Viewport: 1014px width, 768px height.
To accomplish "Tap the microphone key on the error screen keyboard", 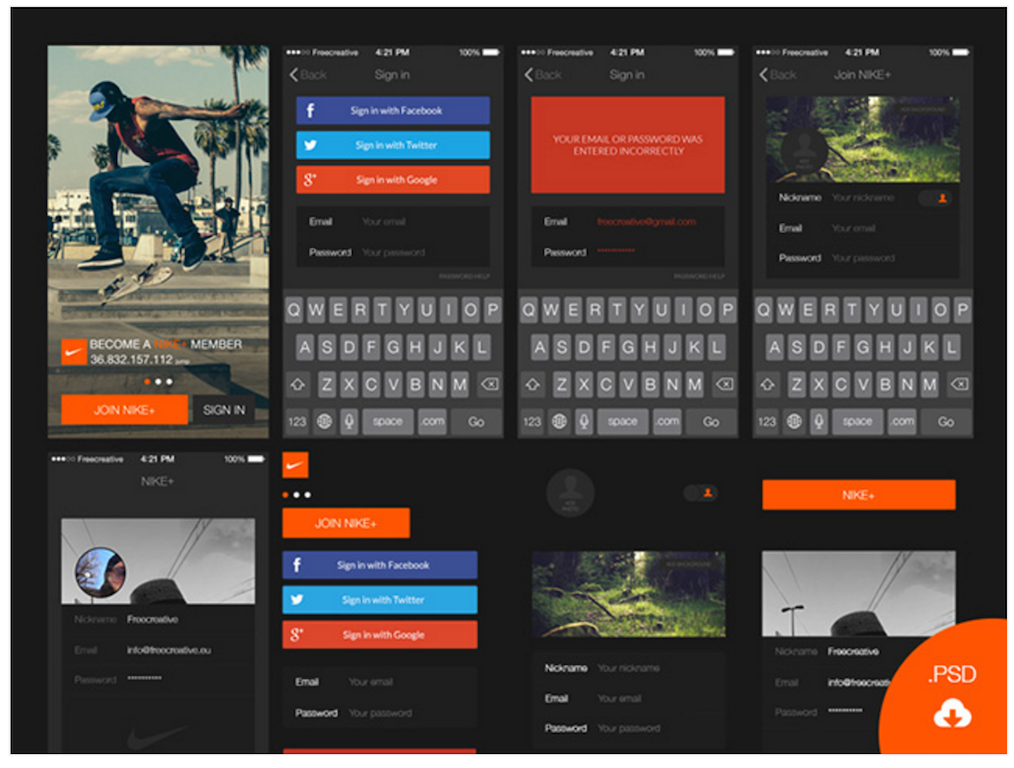I will [584, 421].
